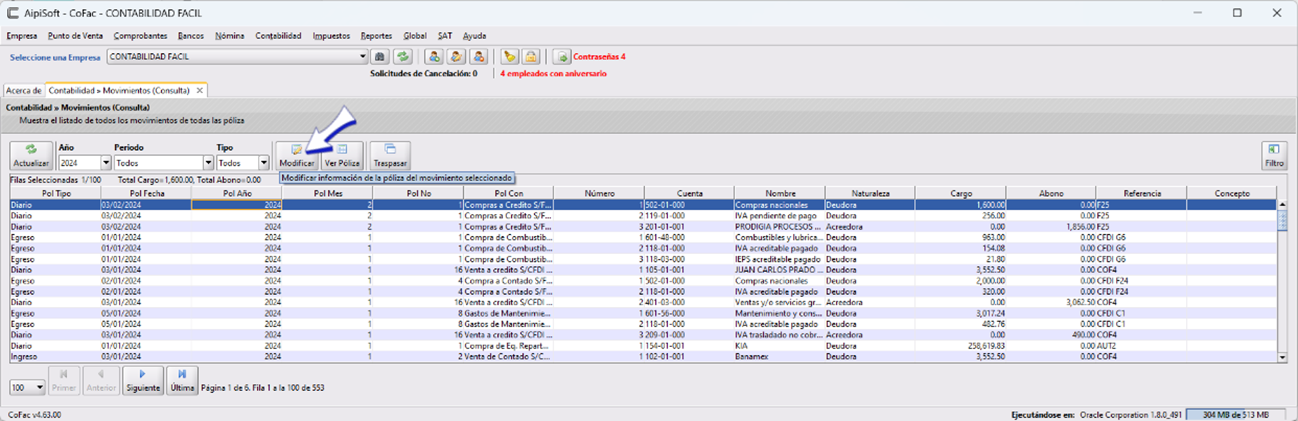Jump to last page with Última
1298x421 pixels.
[182, 380]
